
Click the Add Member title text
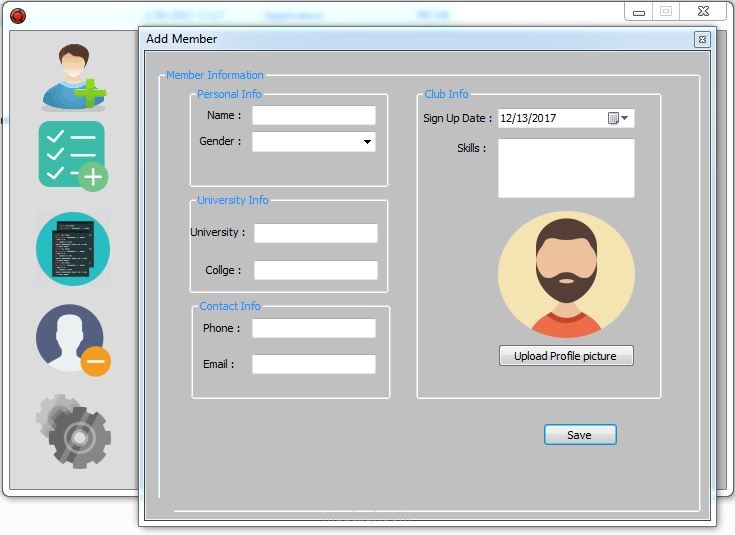pyautogui.click(x=181, y=39)
